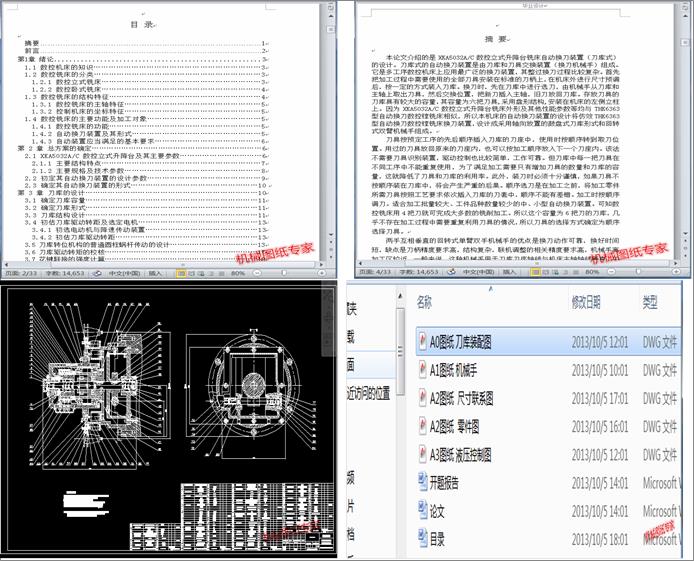Zoom in button in page 4/33 Word window
The width and height of the screenshot is (694, 561).
click(x=677, y=272)
